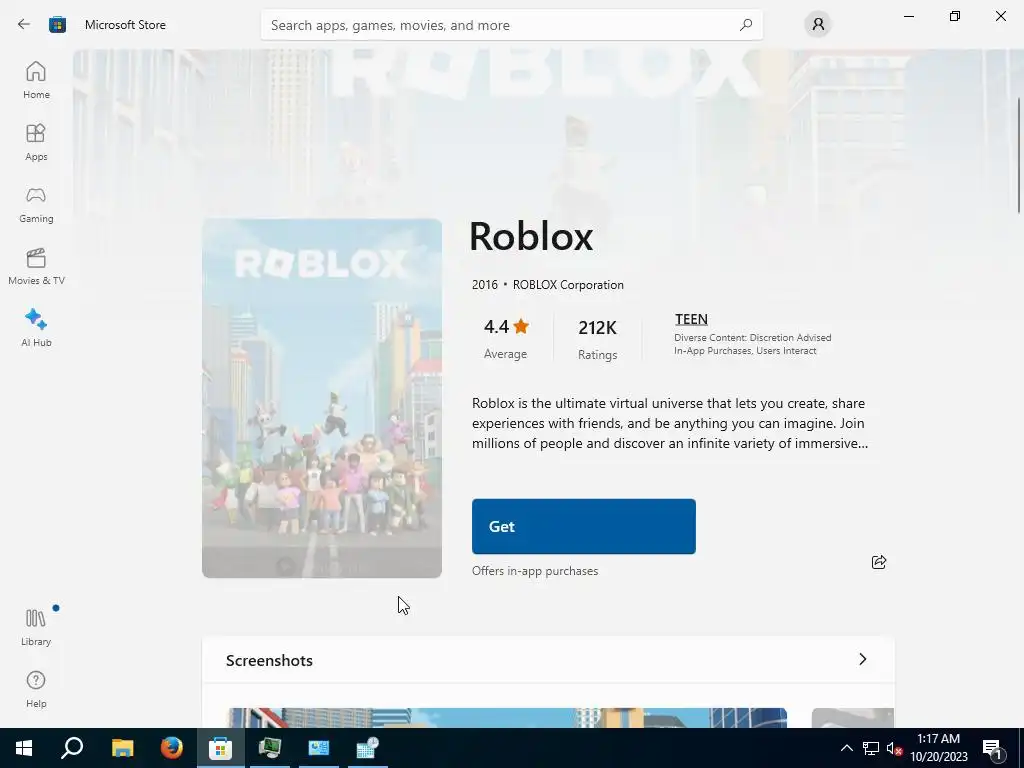Click the muted volume tray icon

[894, 748]
